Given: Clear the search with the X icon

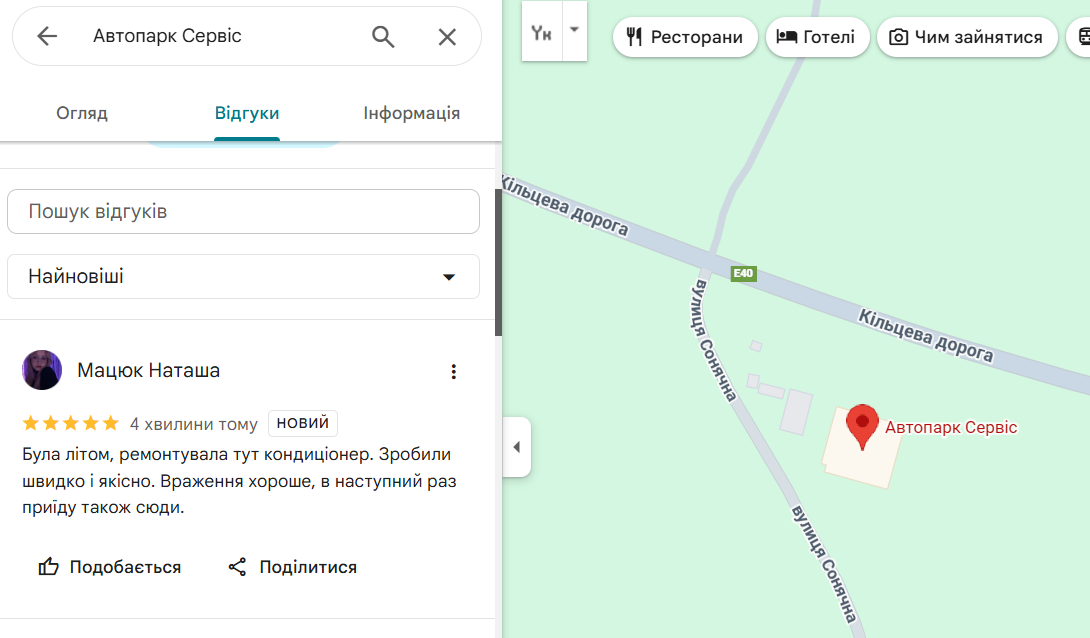Looking at the screenshot, I should click(x=447, y=37).
